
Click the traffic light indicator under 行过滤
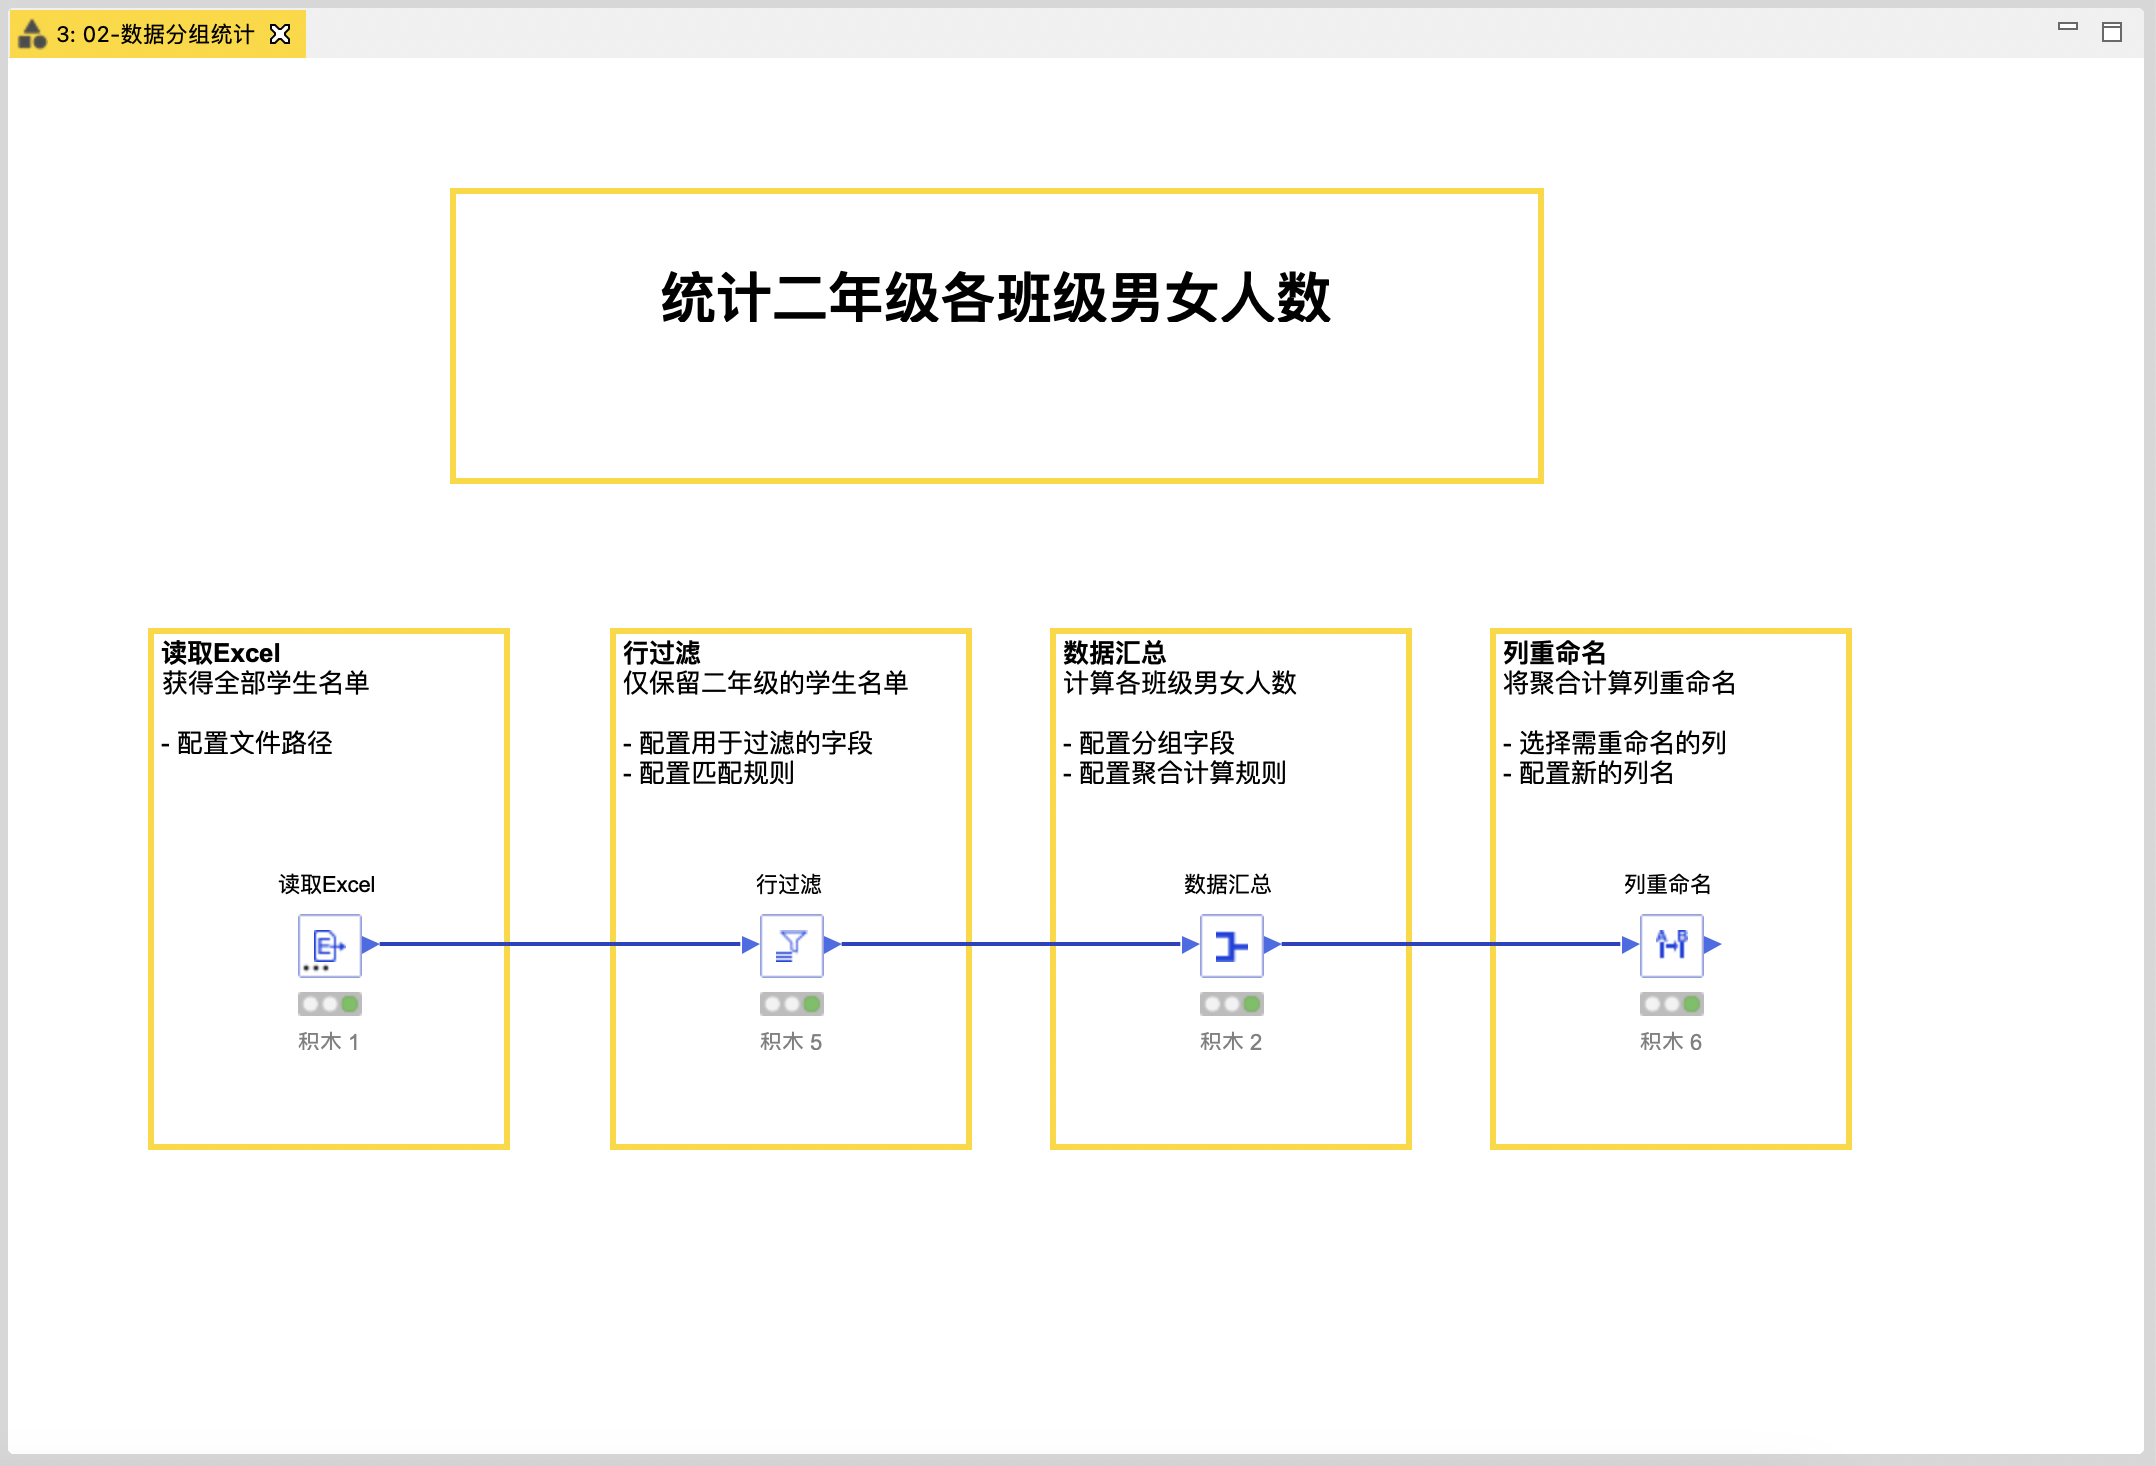click(790, 1003)
